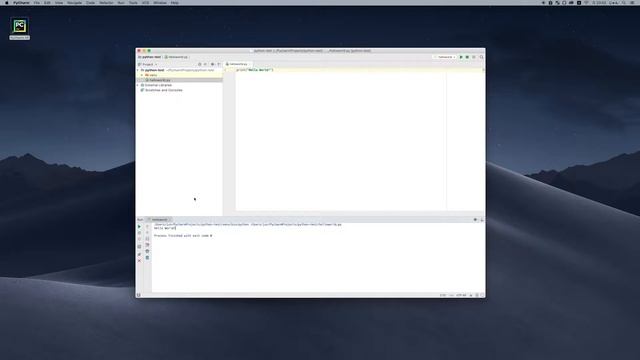Click the collapse all icon in Project panel
Screen dimensions: 640x360
205,64
